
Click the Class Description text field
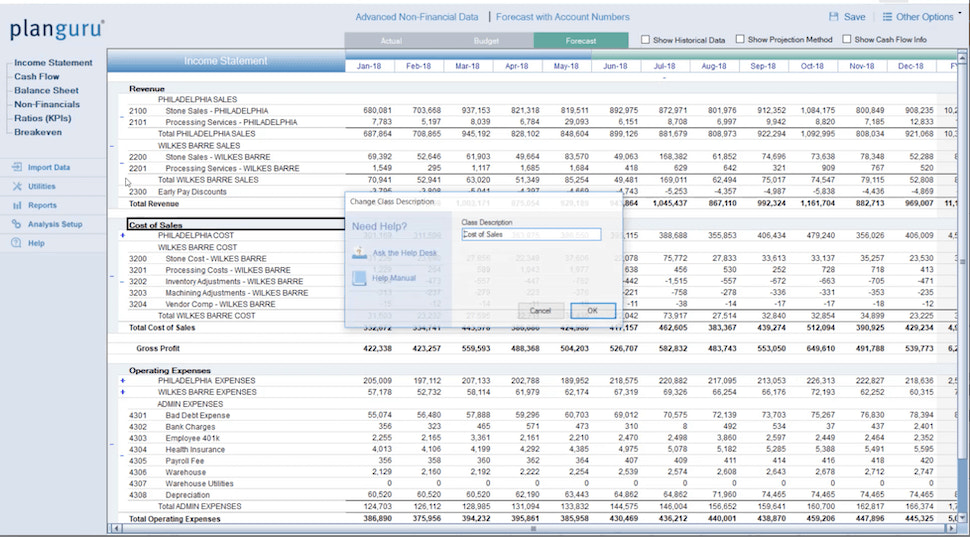point(531,235)
